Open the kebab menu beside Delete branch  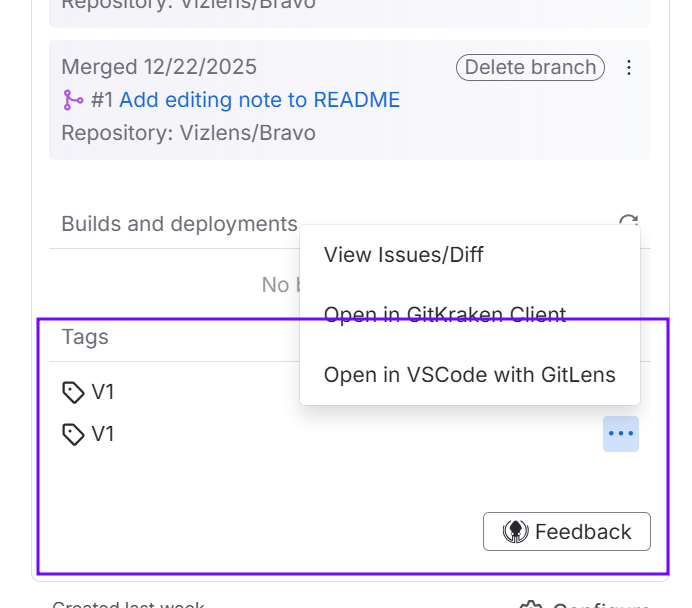coord(629,68)
